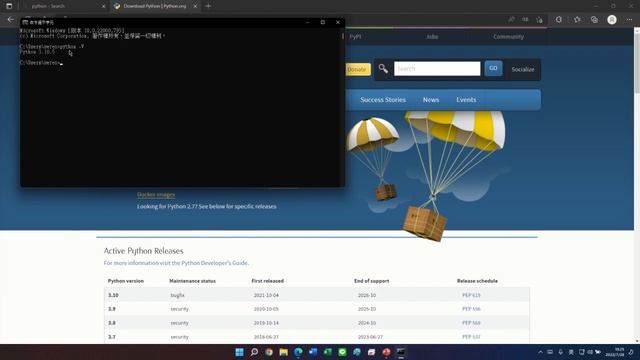This screenshot has height=360, width=640.
Task: Open Edge Collections icon
Action: coord(594,19)
